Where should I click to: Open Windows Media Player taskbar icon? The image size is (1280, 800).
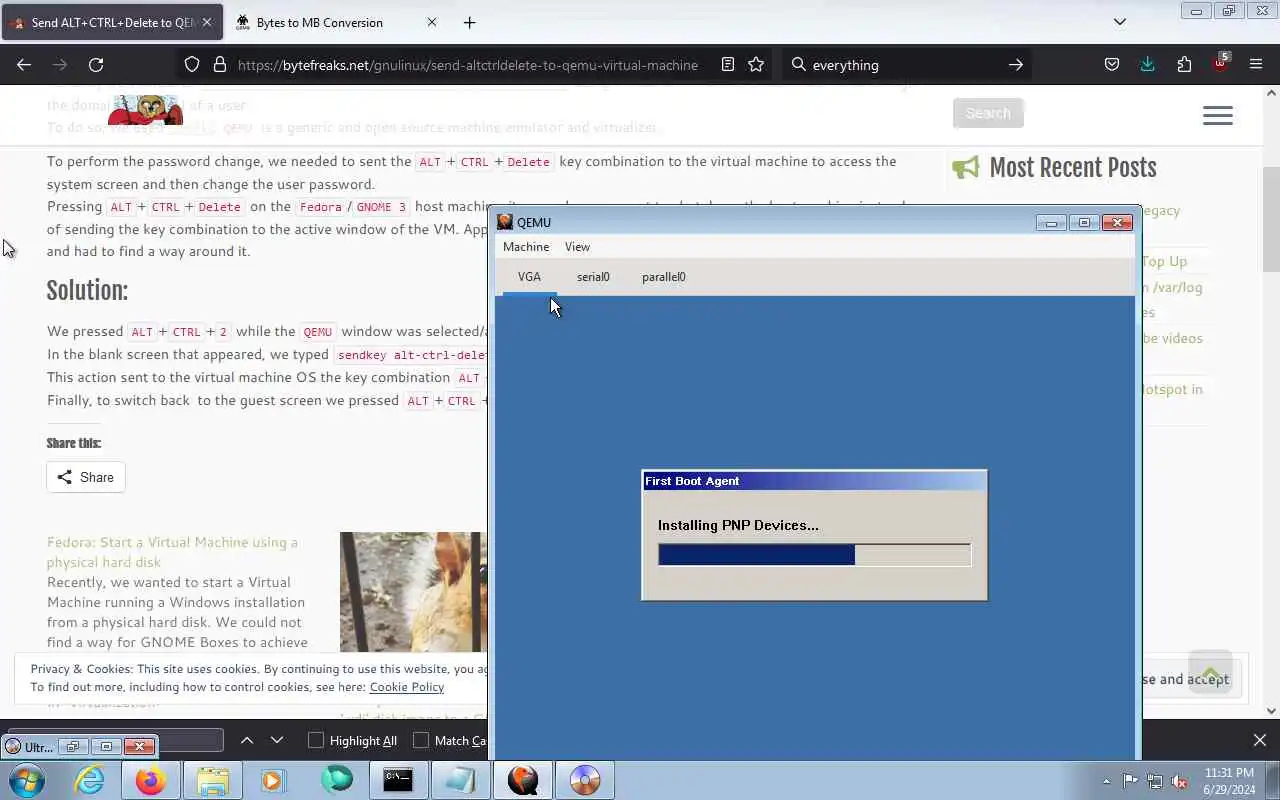[x=275, y=780]
